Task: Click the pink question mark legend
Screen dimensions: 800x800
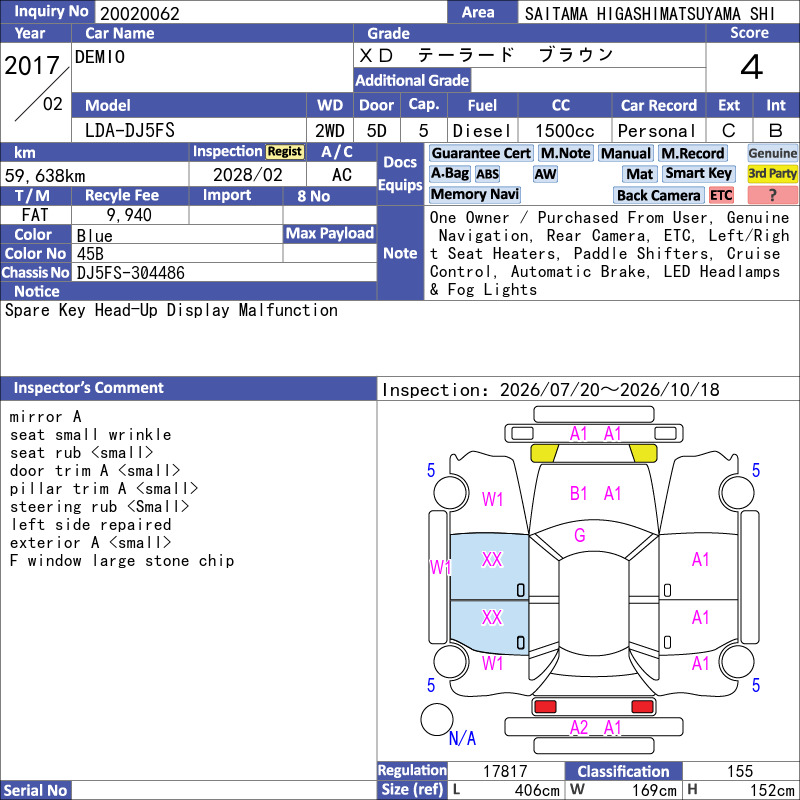Action: [x=772, y=195]
